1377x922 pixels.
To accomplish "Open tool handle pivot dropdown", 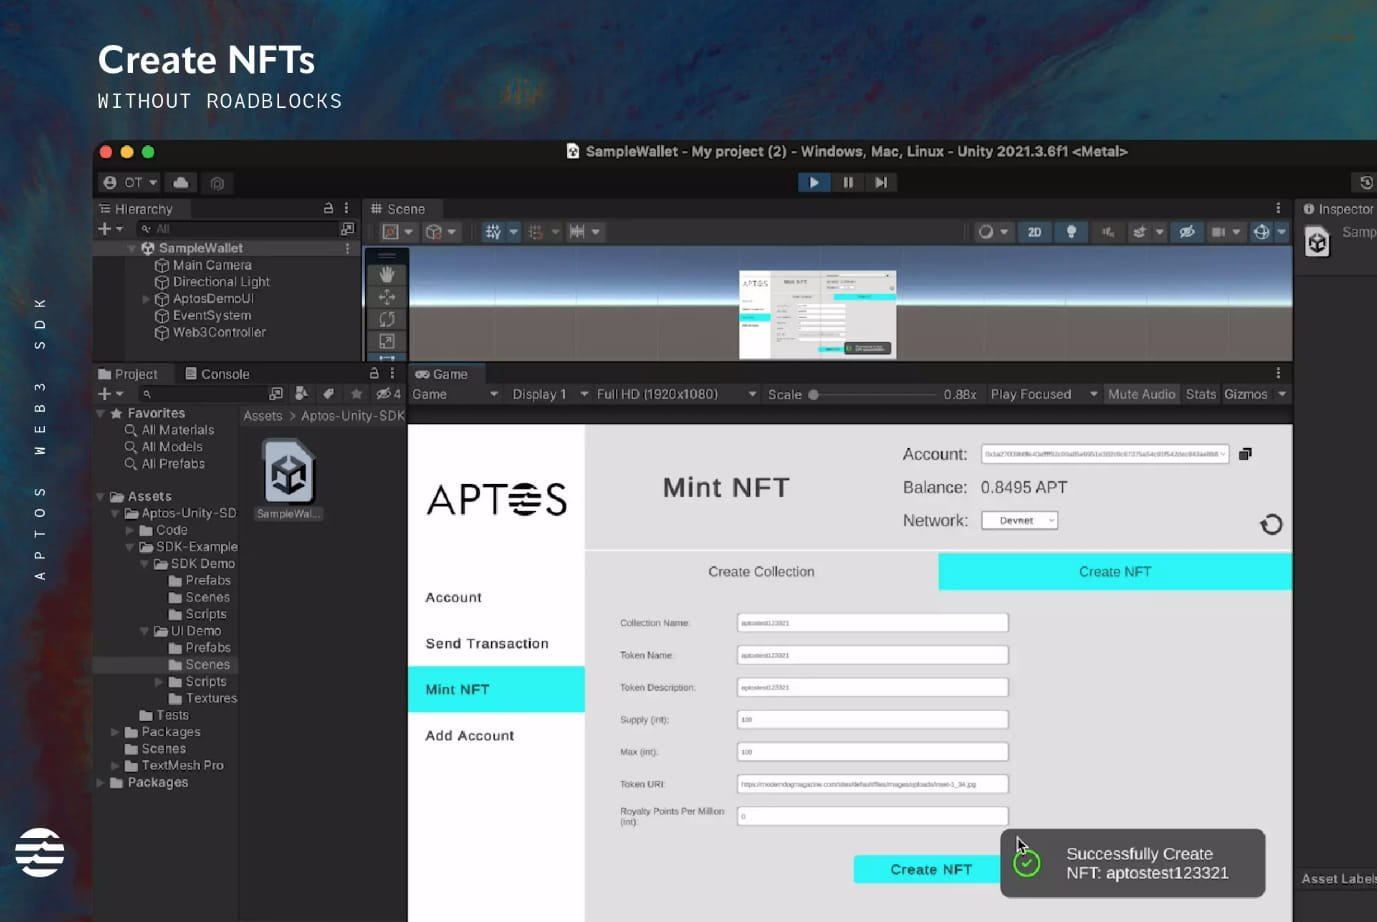I will 397,232.
